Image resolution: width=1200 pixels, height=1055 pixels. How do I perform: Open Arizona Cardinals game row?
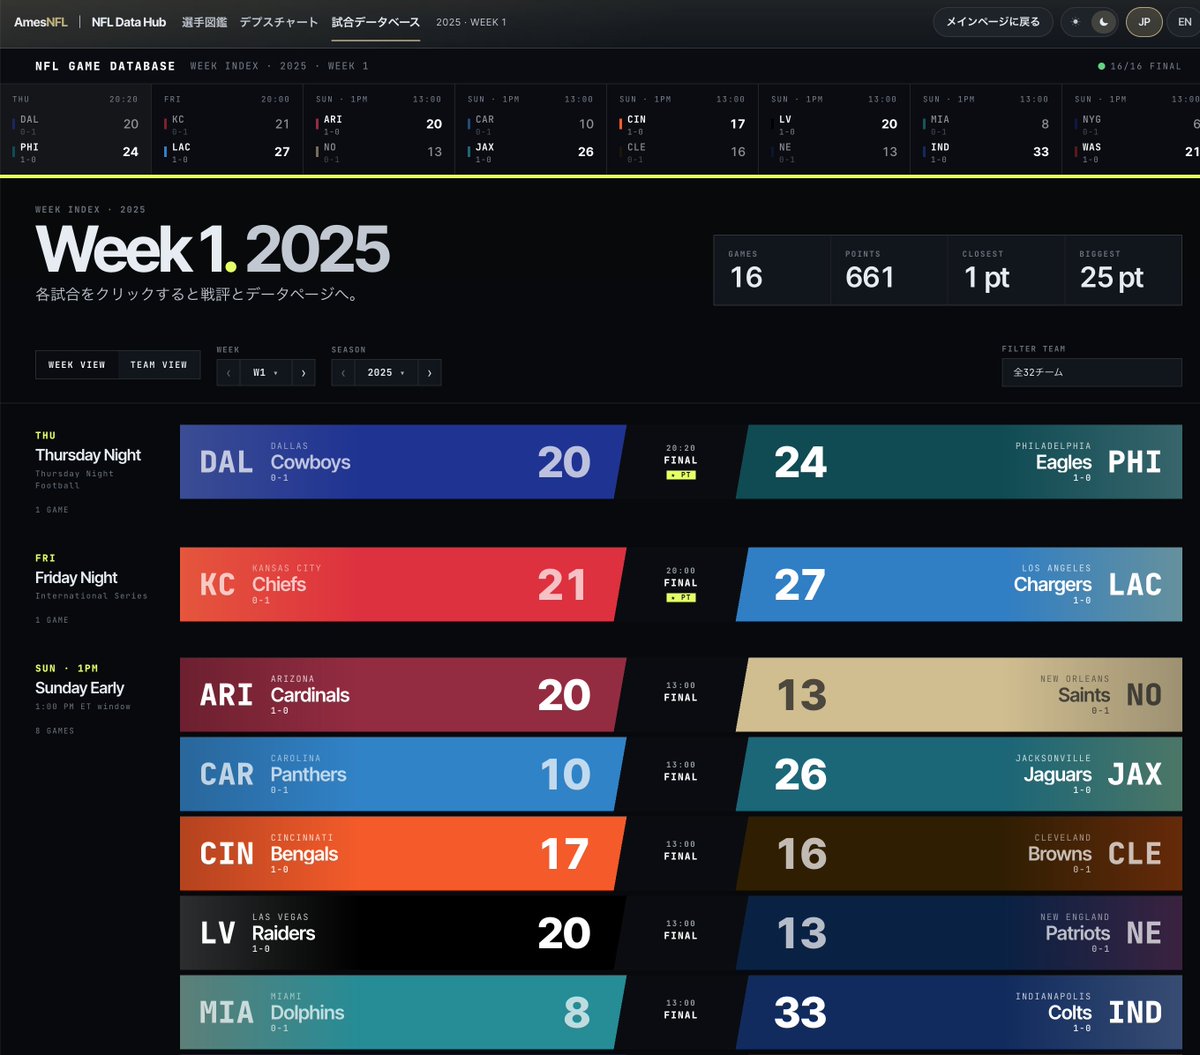tap(403, 695)
